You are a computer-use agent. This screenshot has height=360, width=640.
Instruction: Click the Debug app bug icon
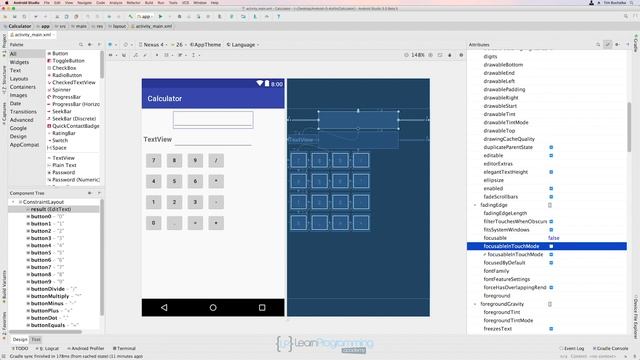tap(179, 17)
